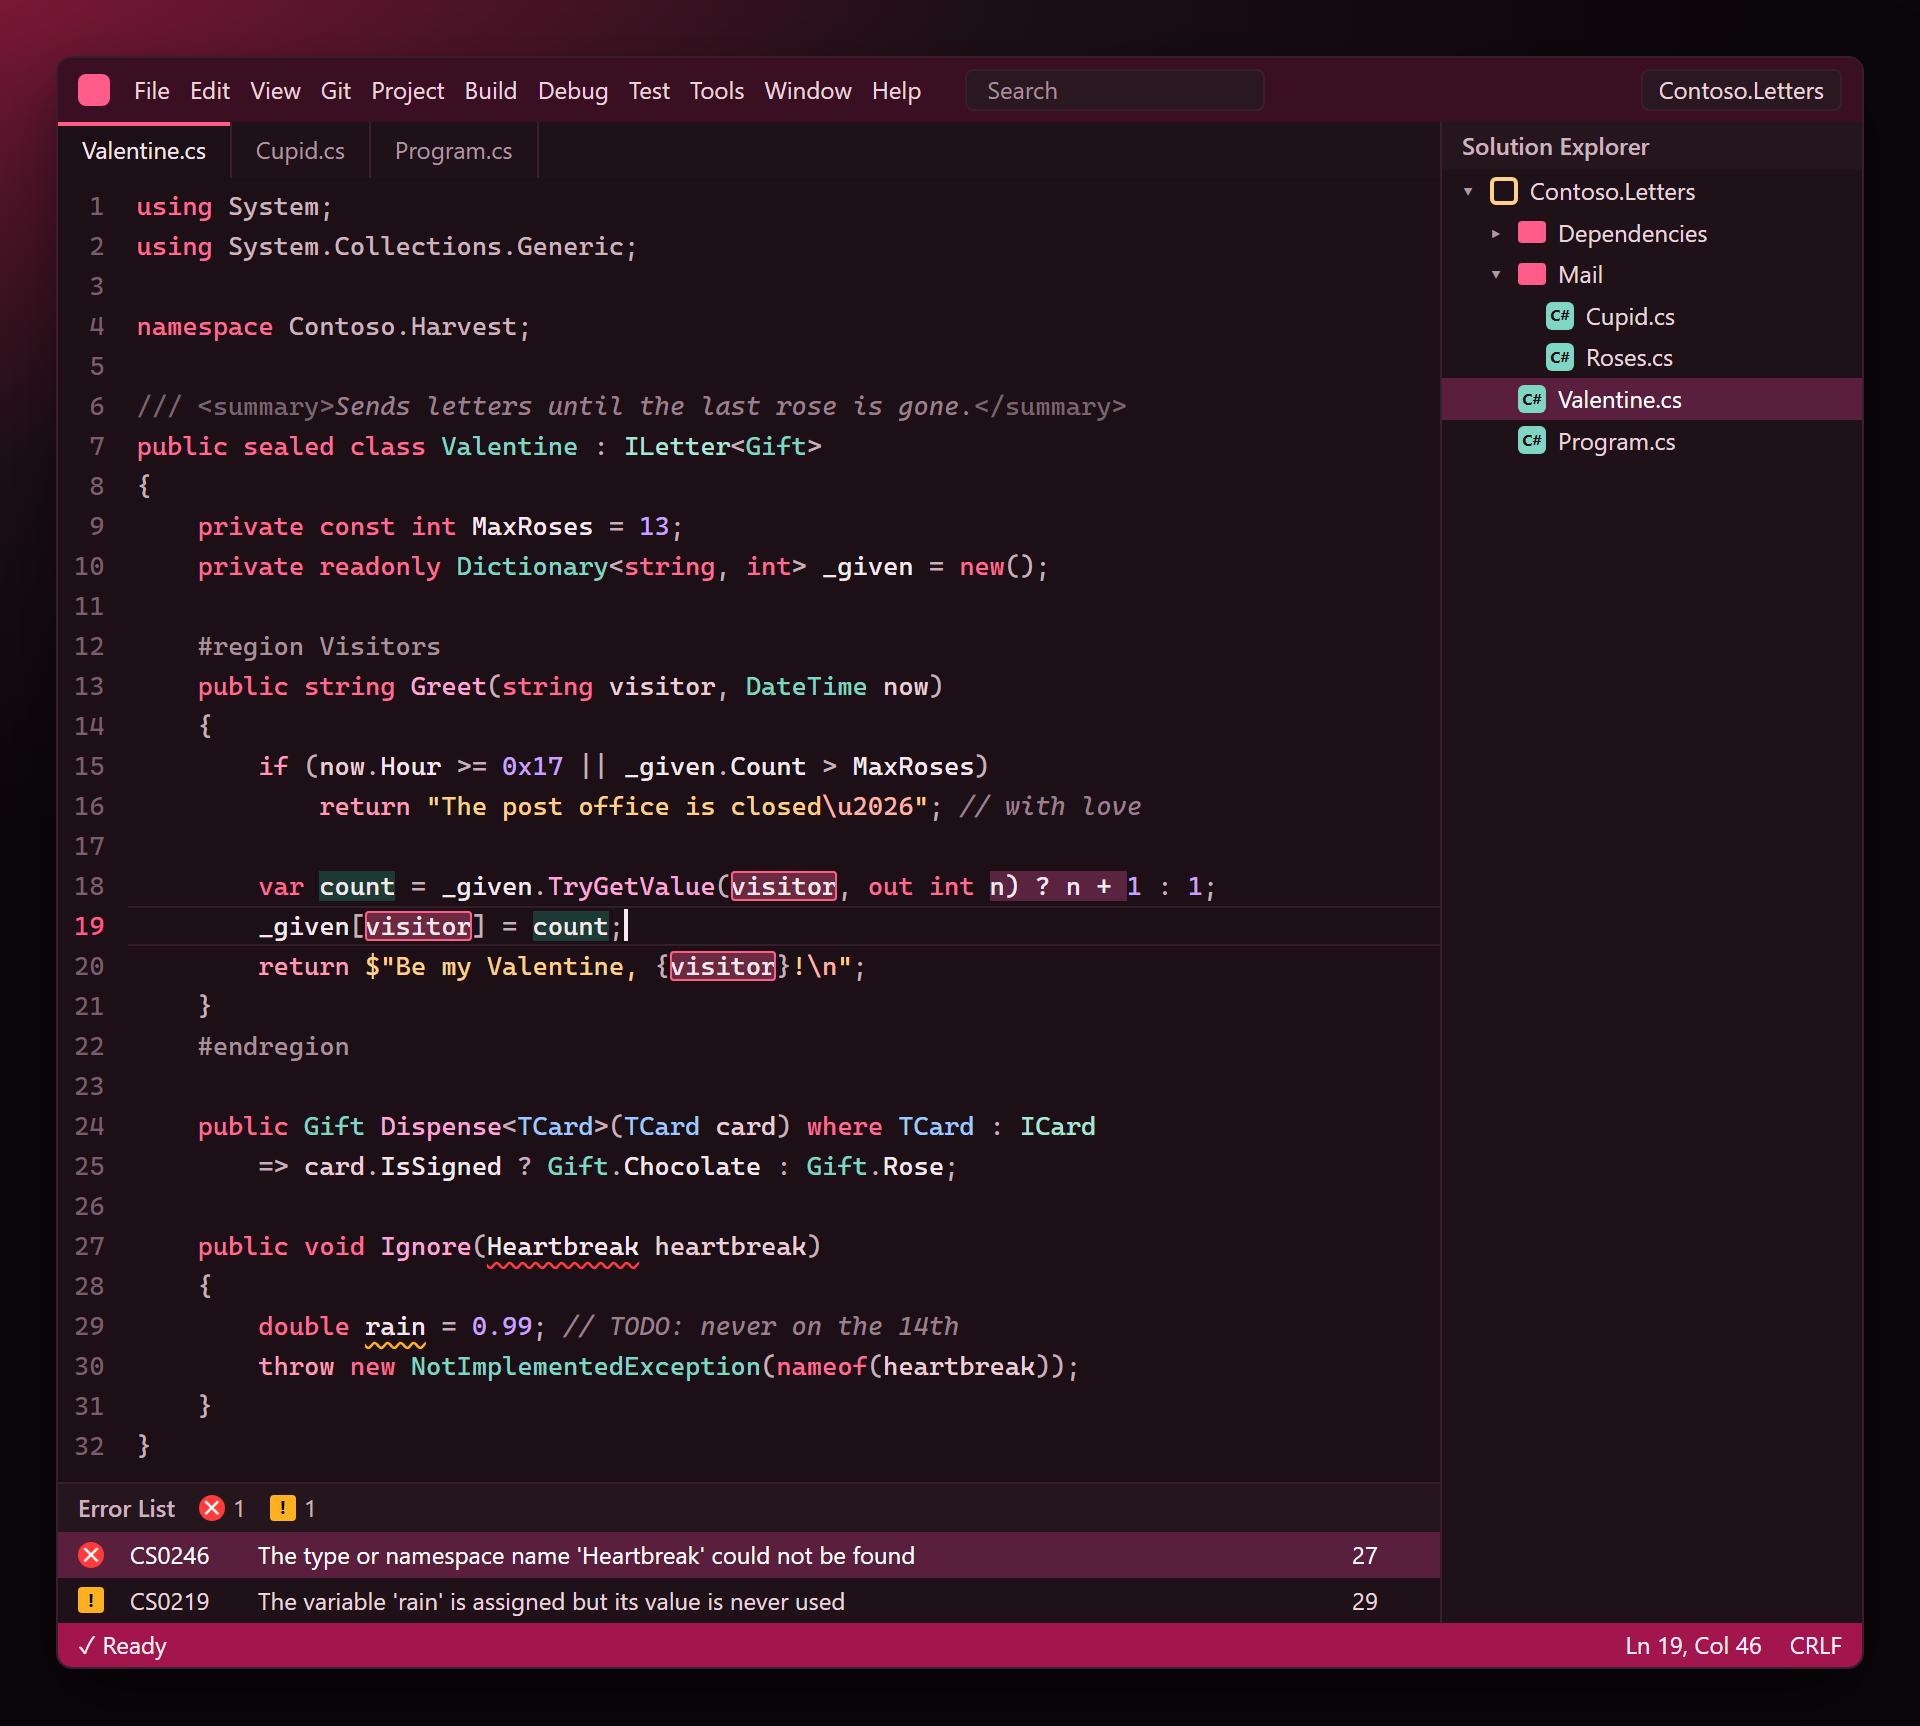Click the Search input field
The width and height of the screenshot is (1920, 1726).
(1114, 90)
